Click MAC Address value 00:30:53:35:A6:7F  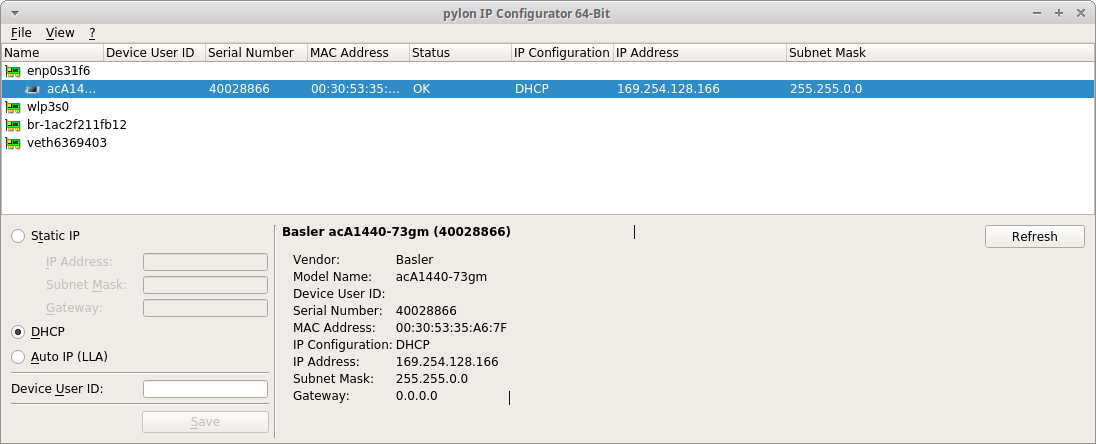coord(452,328)
